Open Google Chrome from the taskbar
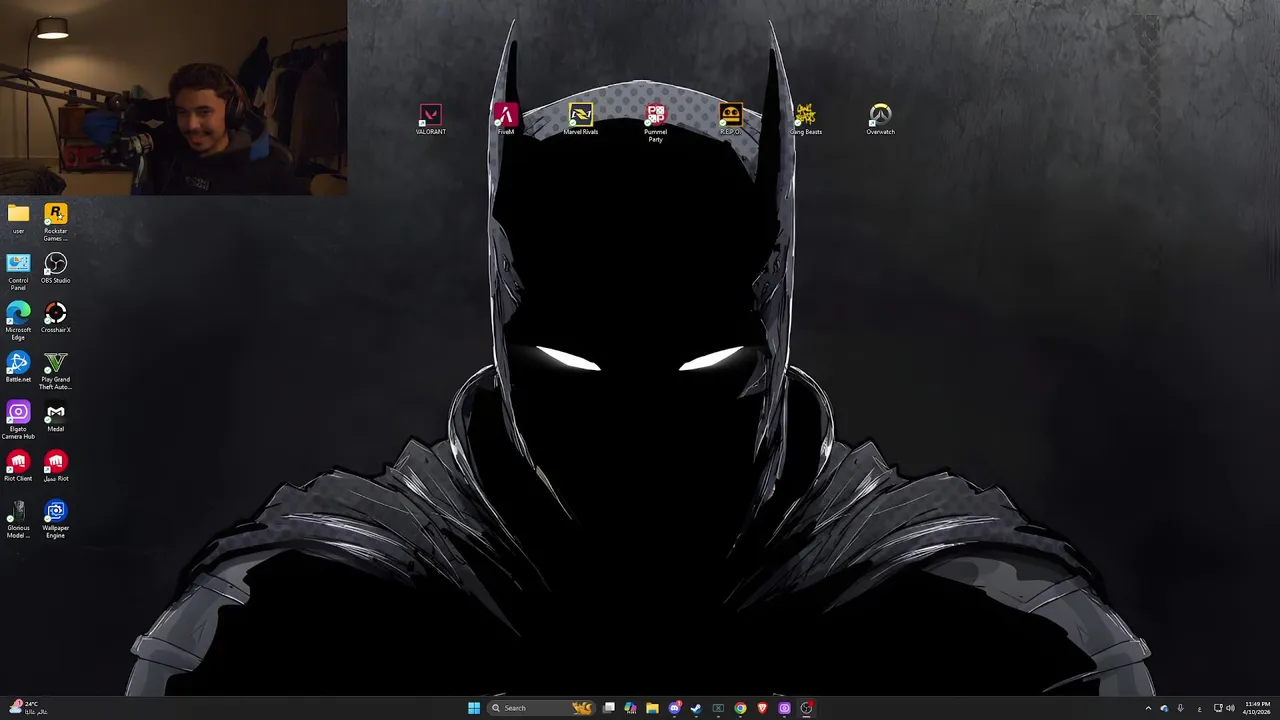The width and height of the screenshot is (1280, 720). point(740,708)
